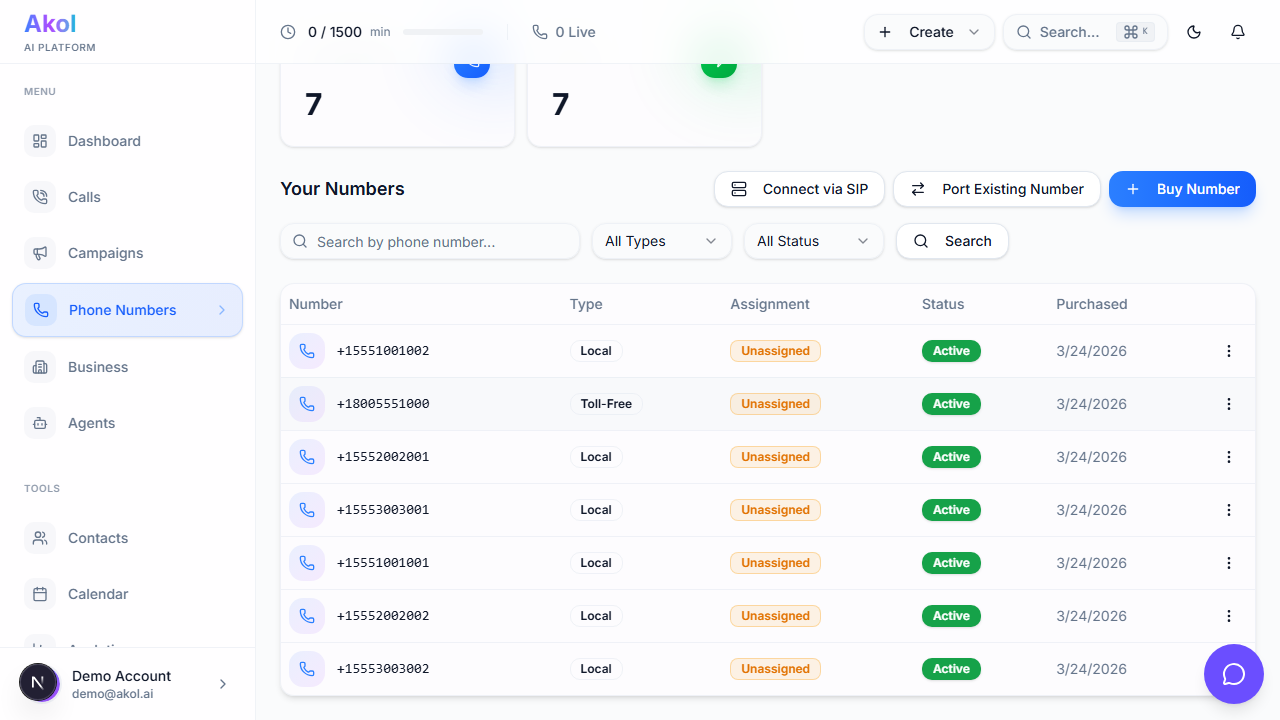Click the Dashboard grid icon in sidebar
1280x720 pixels.
tap(40, 141)
